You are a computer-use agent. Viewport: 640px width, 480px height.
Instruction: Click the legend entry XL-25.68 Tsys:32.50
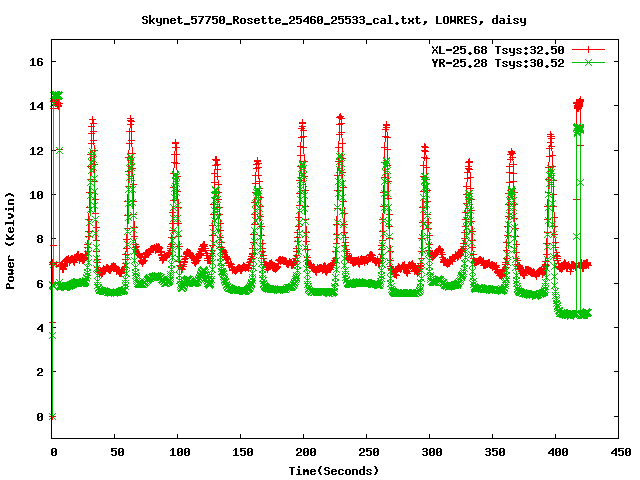point(498,50)
